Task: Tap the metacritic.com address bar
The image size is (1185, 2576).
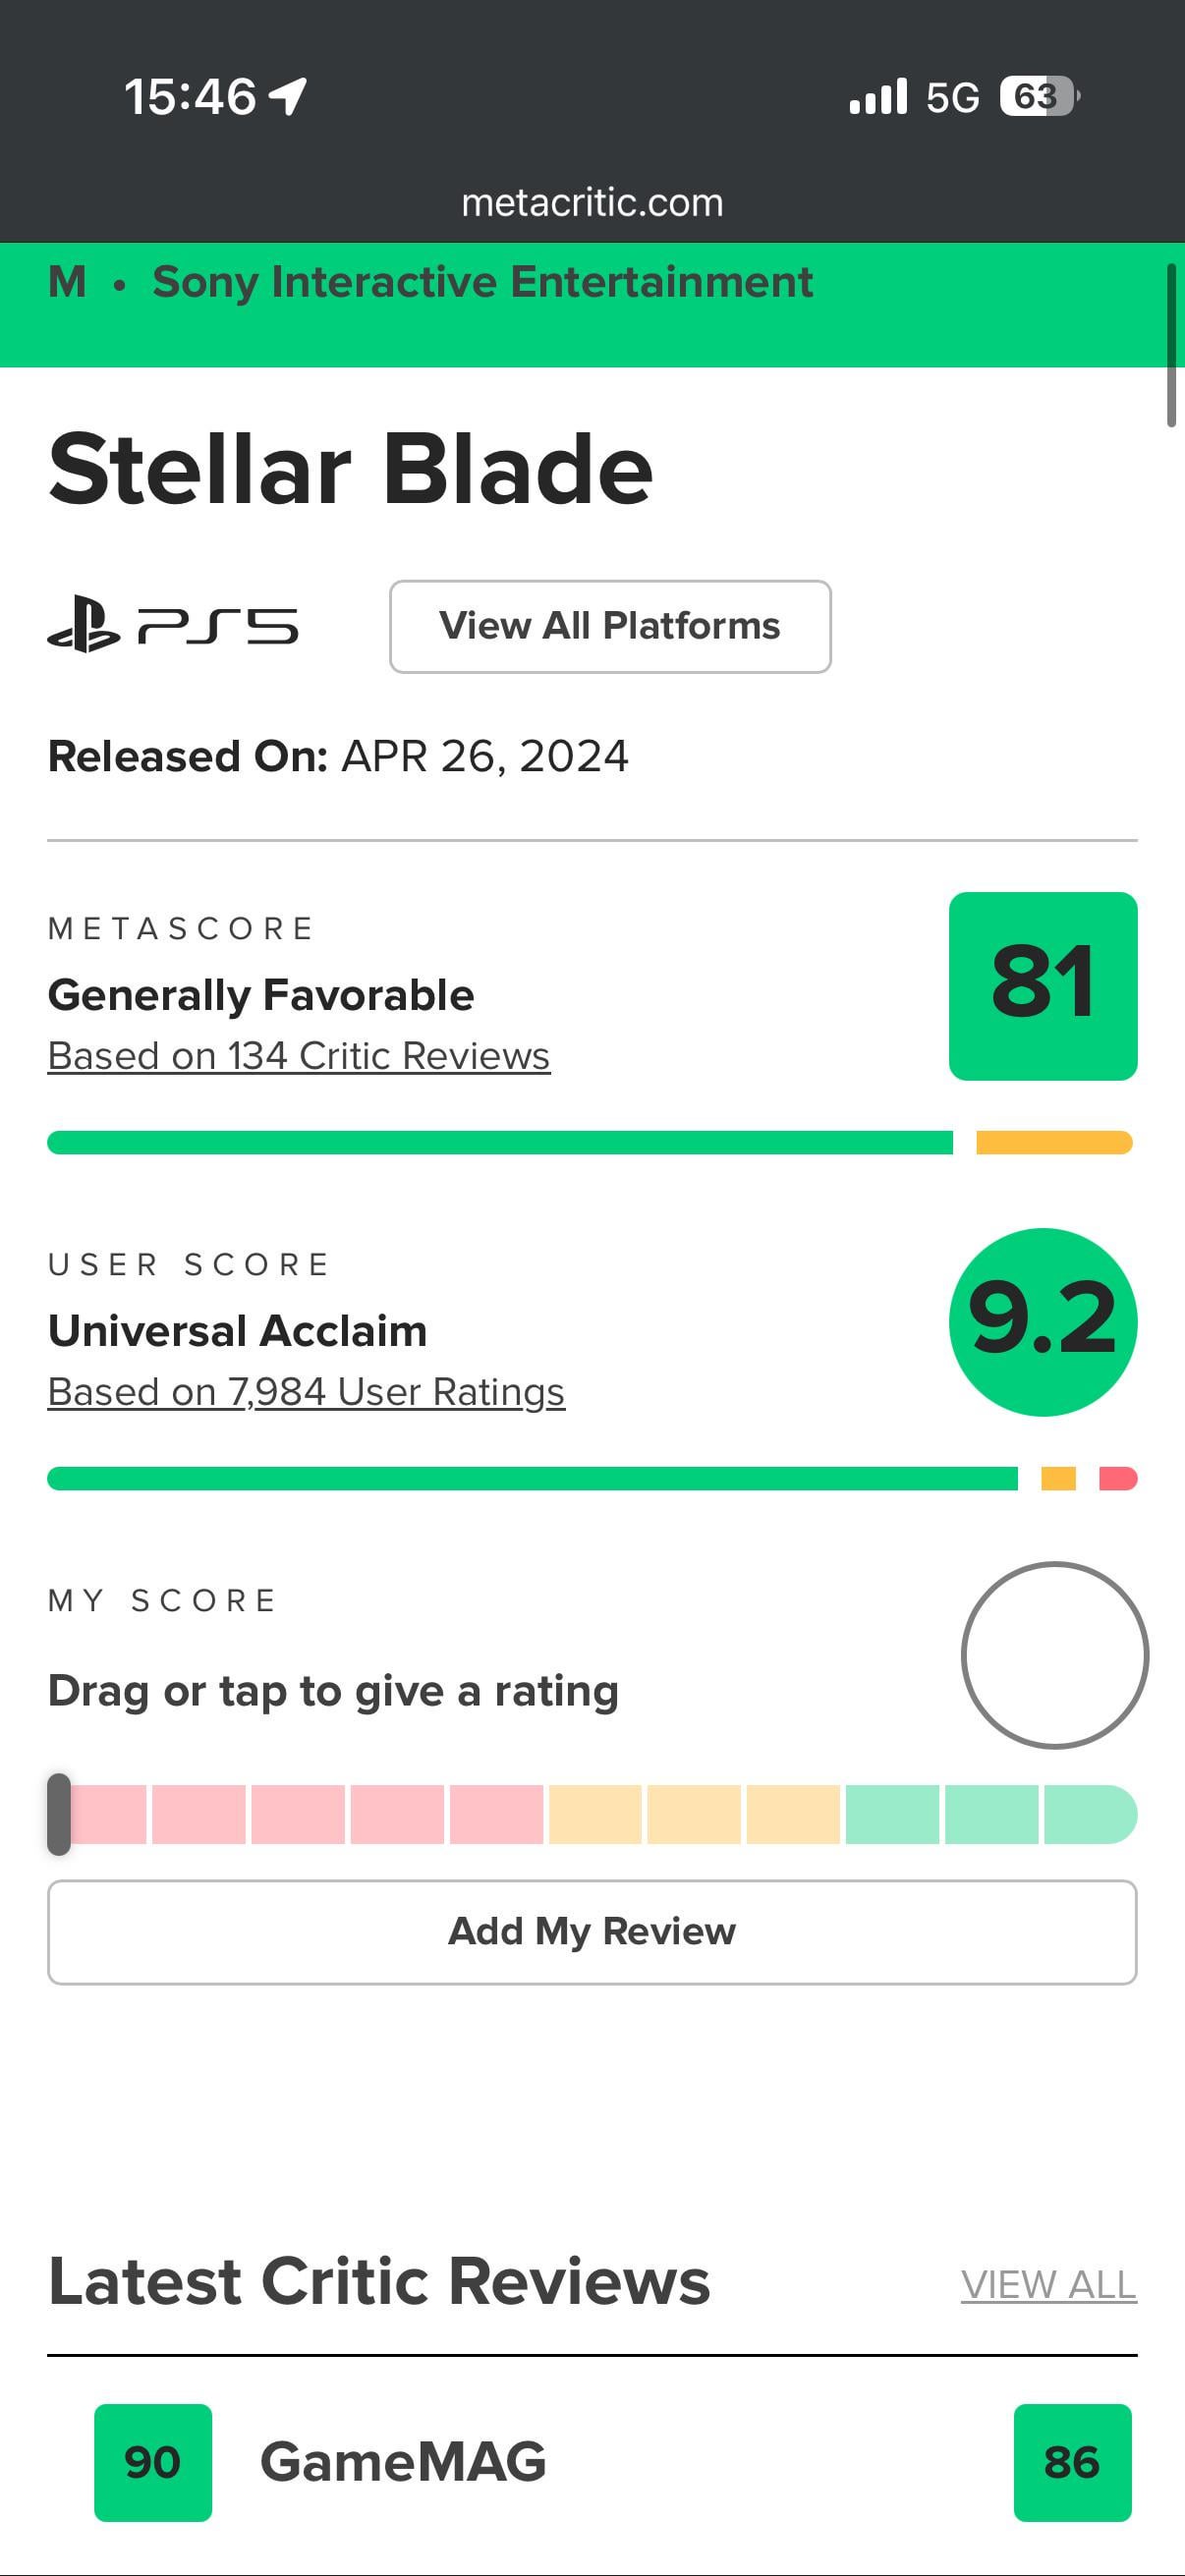Action: point(592,203)
